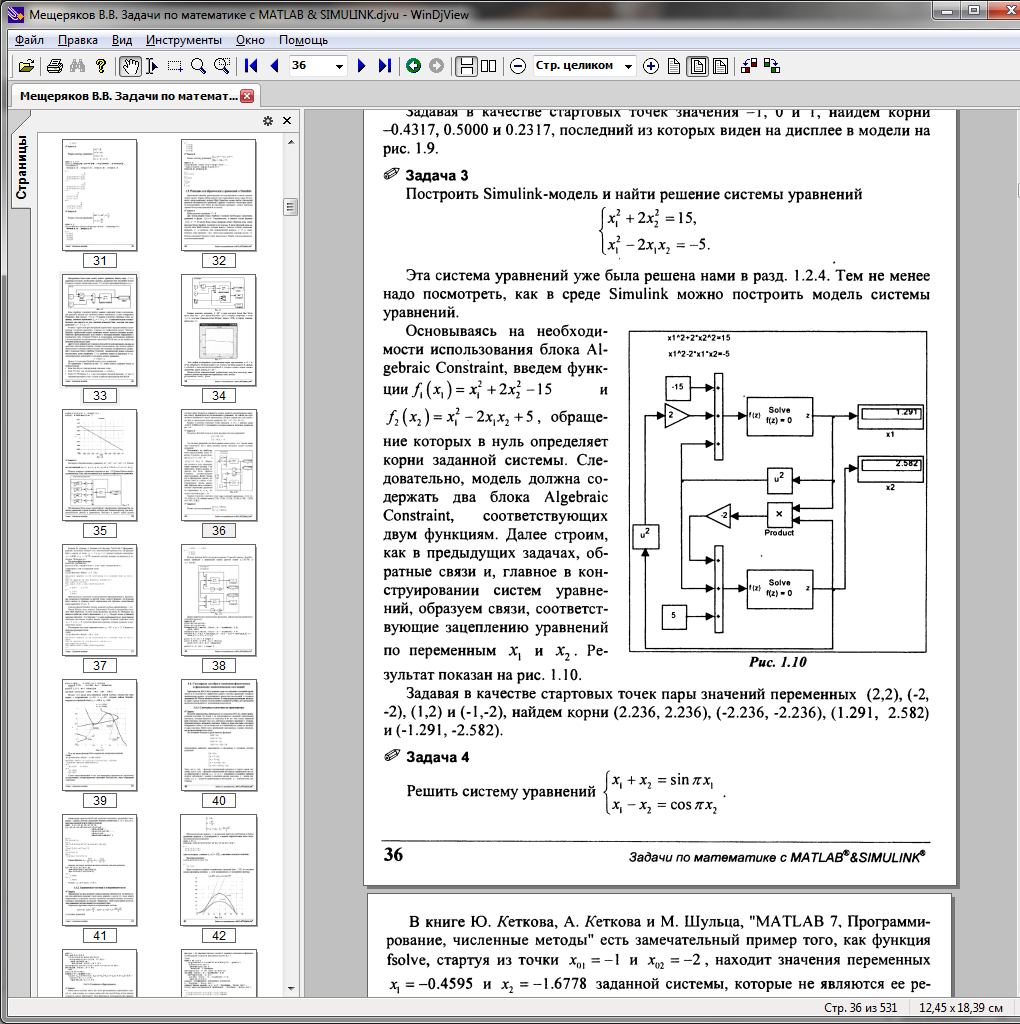Click the Print icon in toolbar
Viewport: 1020px width, 1024px height.
[x=56, y=66]
